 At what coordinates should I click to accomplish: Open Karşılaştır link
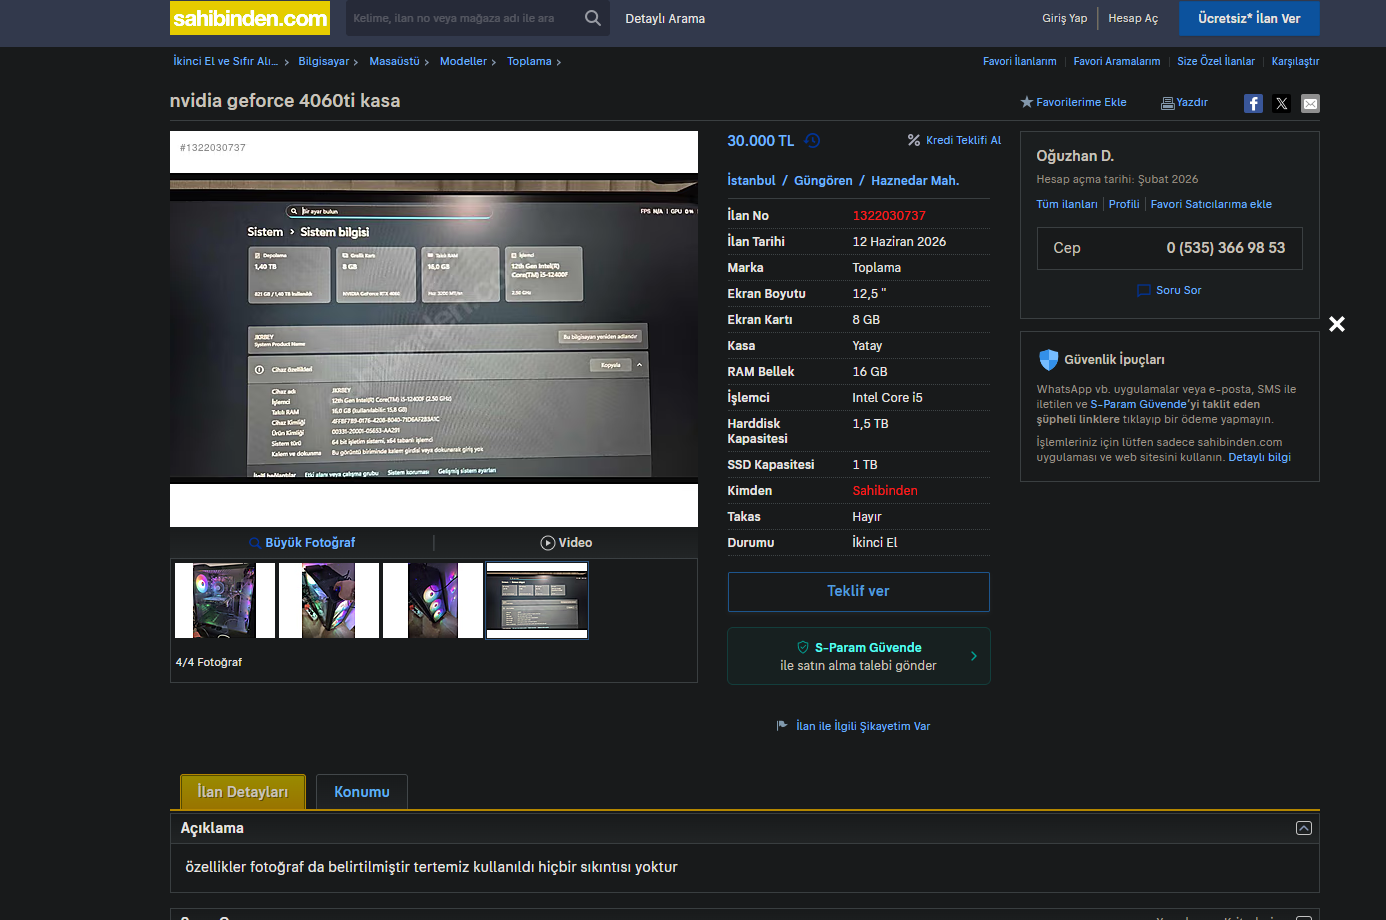pos(1295,61)
